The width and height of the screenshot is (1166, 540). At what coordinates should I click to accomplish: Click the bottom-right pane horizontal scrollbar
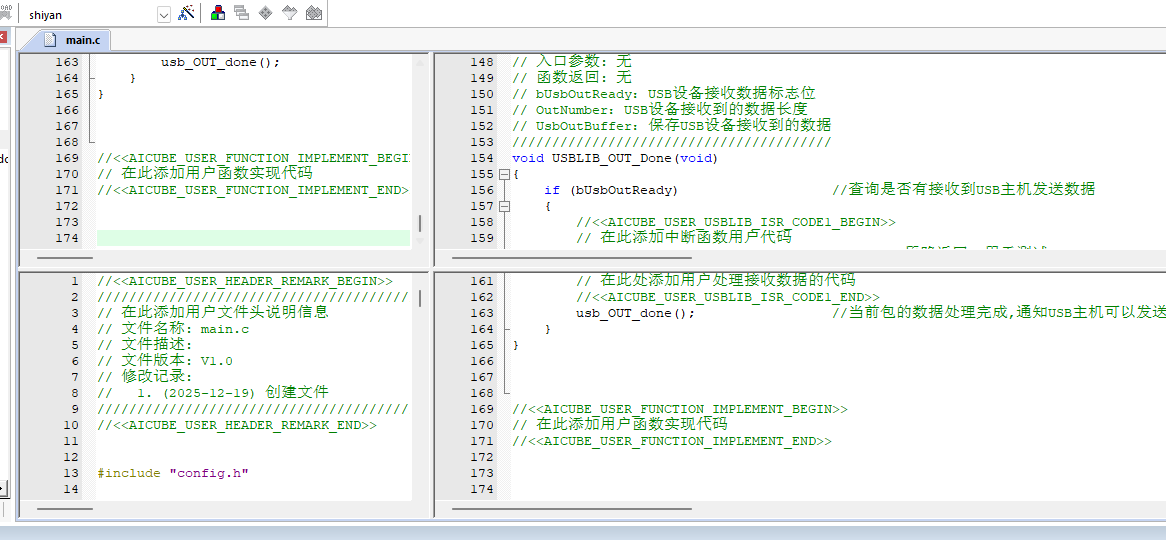570,509
